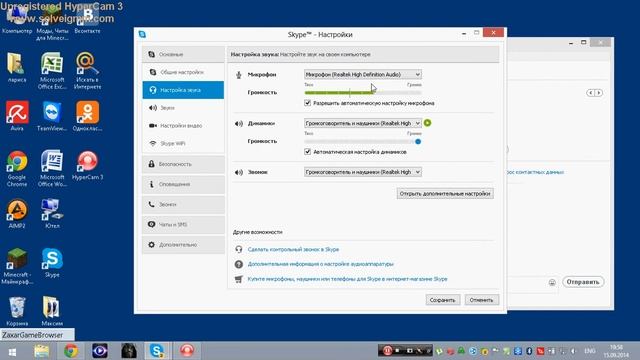Open the Minecraft desktop shortcut
The height and width of the screenshot is (360, 640).
(17, 265)
